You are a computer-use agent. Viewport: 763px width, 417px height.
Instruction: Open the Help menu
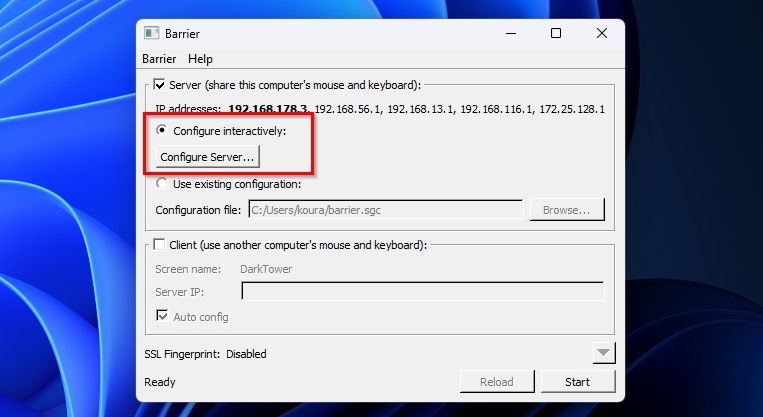pos(200,59)
